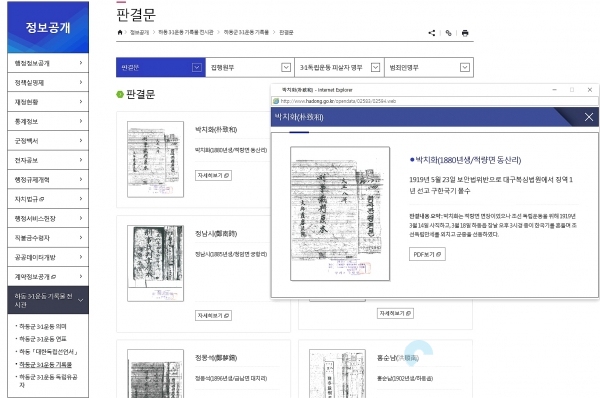The width and height of the screenshot is (600, 398).
Task: Minimize the Internet Explorer popup window
Action: 554,90
